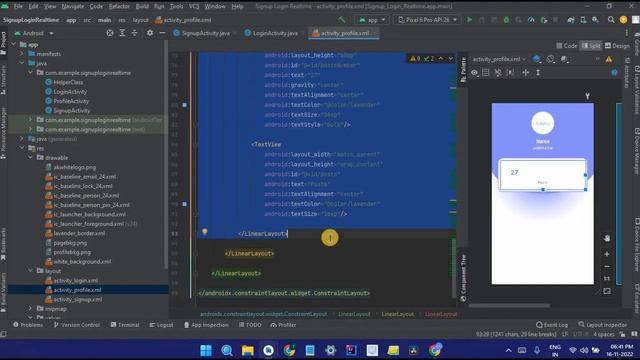
Task: Switch editor to Split view mode
Action: click(x=591, y=46)
